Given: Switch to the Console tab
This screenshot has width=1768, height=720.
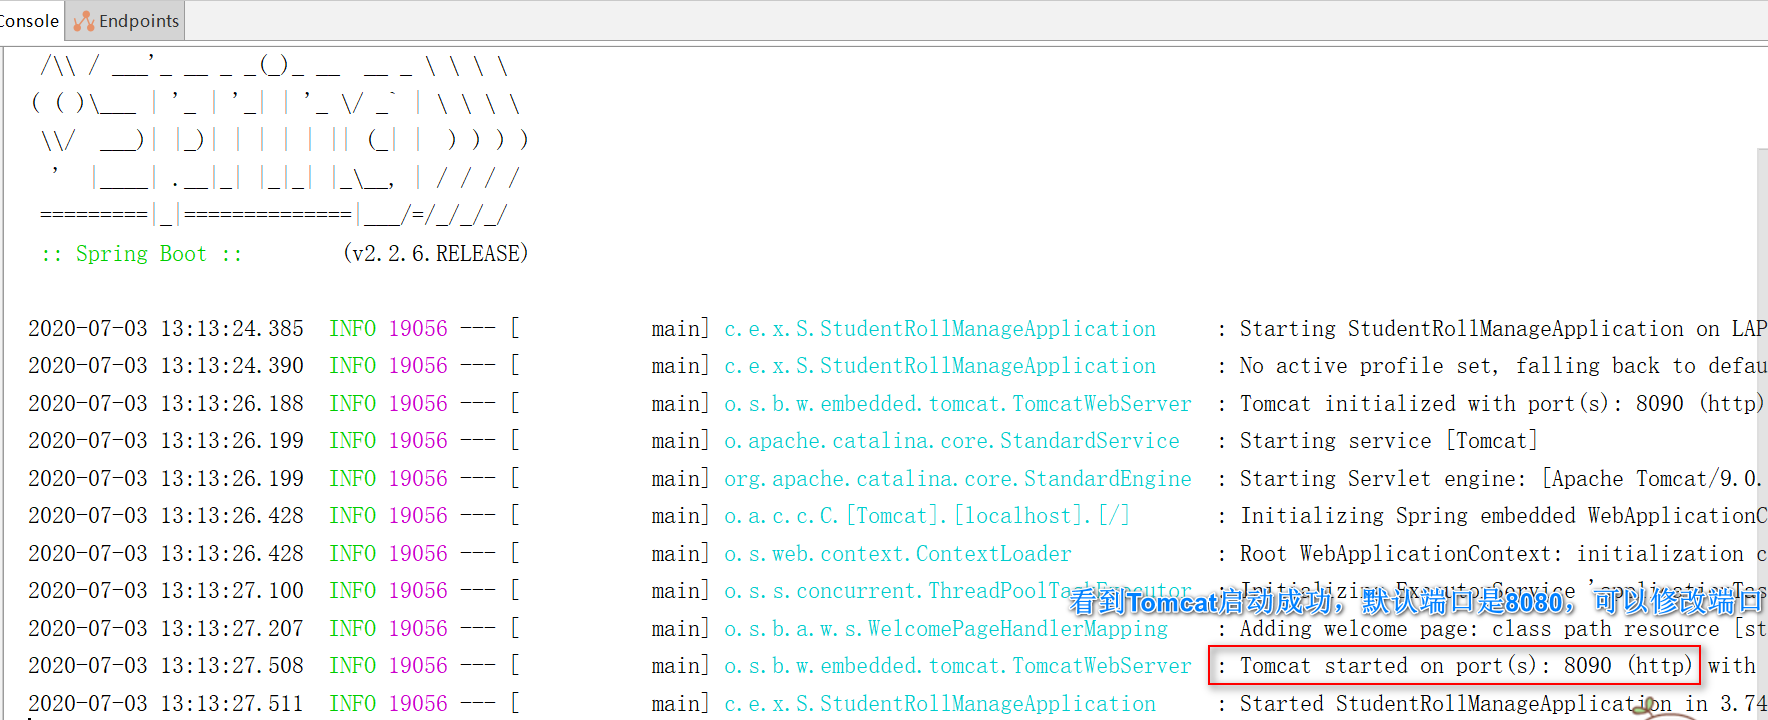Looking at the screenshot, I should tap(30, 20).
